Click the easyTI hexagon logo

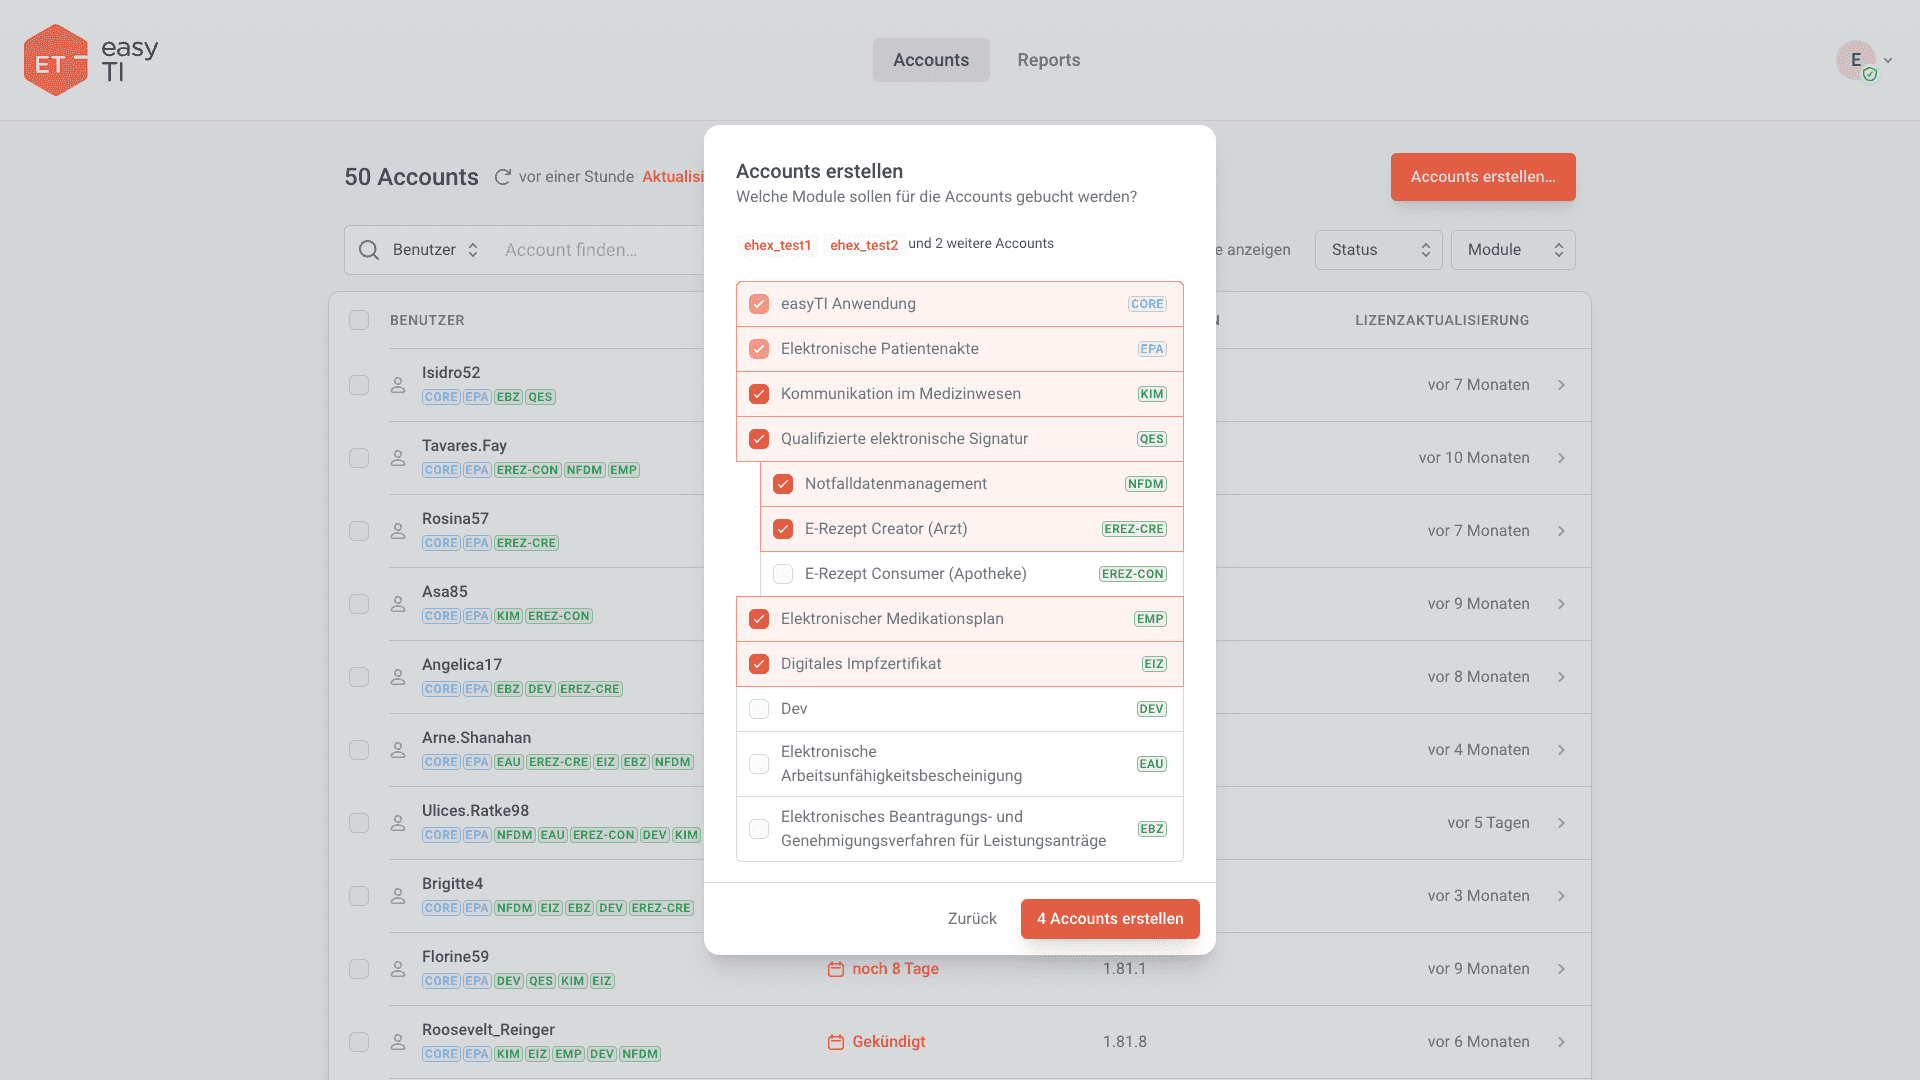56,60
